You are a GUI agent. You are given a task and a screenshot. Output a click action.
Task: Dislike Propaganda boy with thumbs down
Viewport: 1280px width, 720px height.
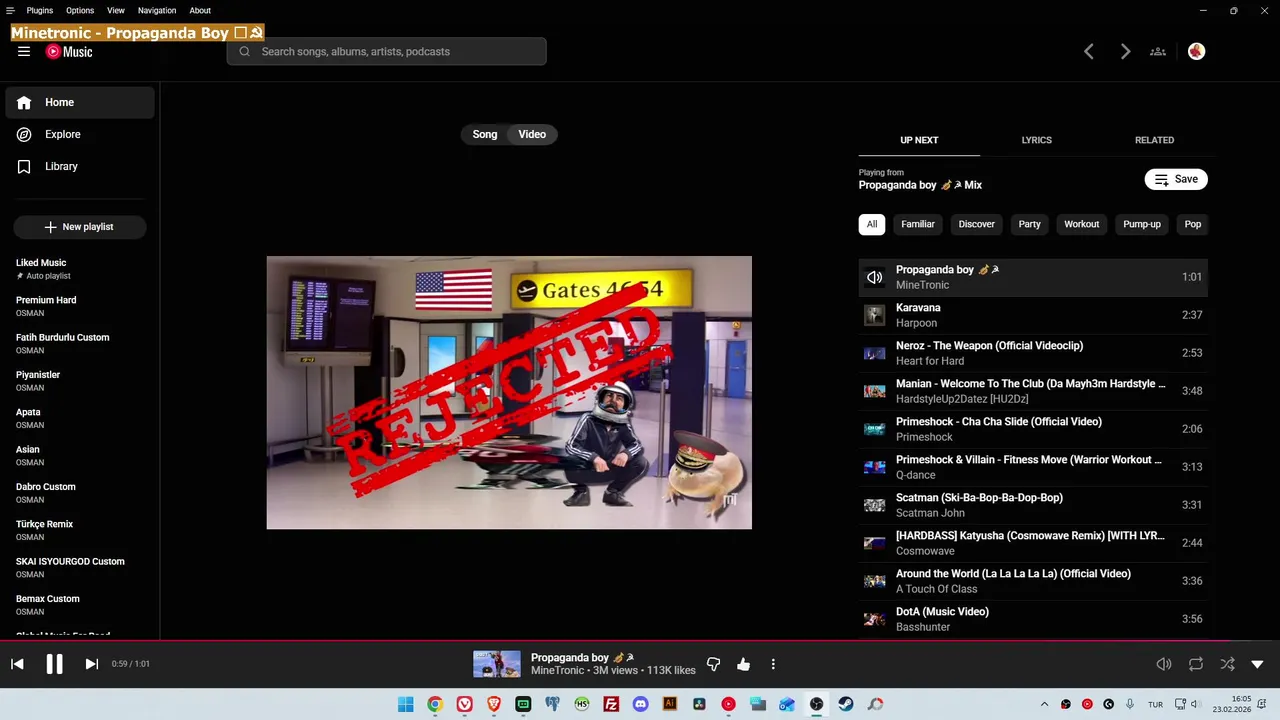[713, 664]
